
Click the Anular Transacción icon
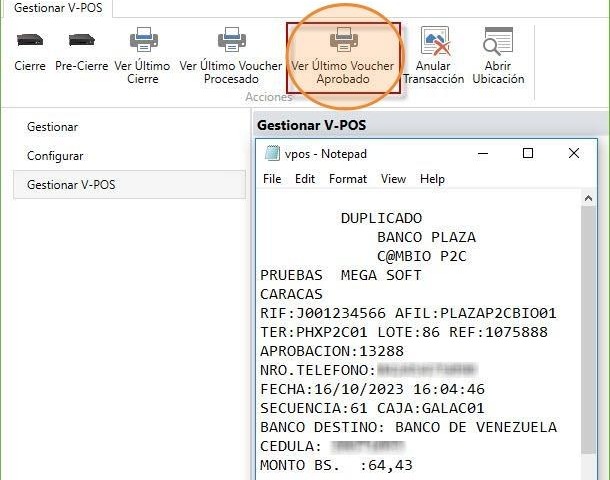[435, 40]
